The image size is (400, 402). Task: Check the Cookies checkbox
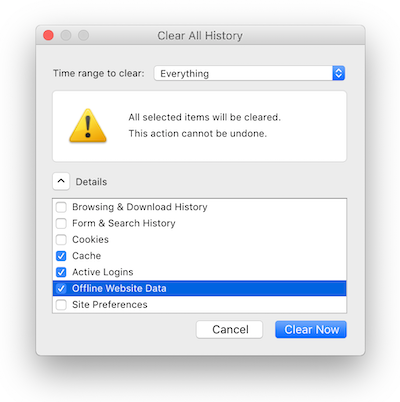pyautogui.click(x=61, y=240)
